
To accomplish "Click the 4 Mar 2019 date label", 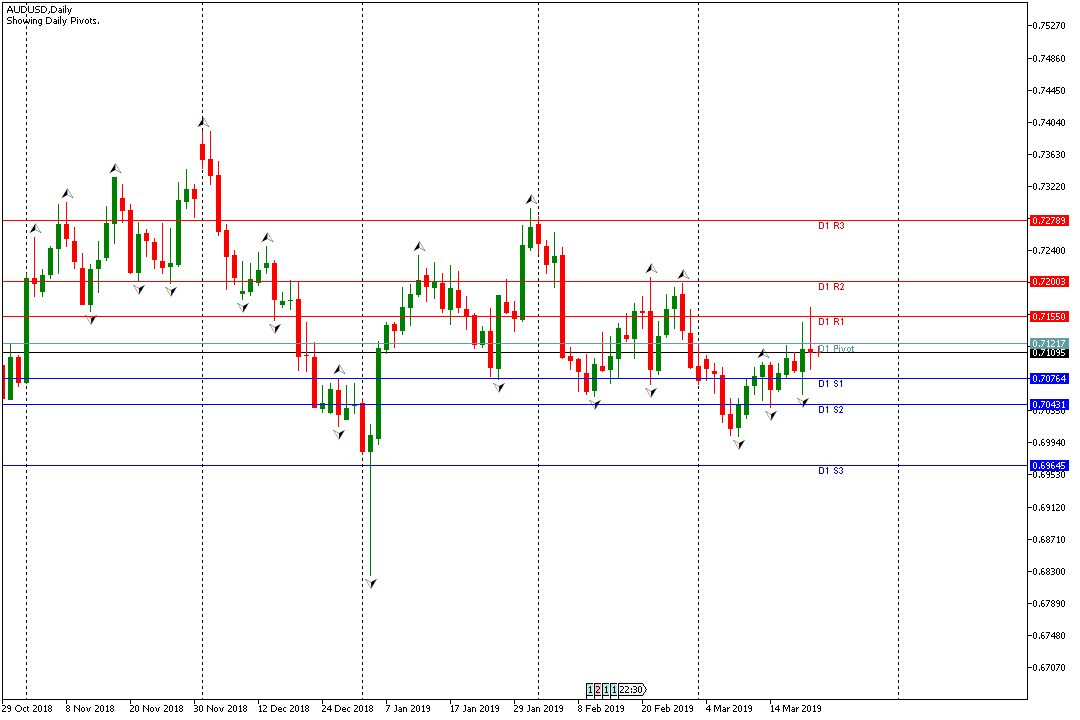I will 729,708.
